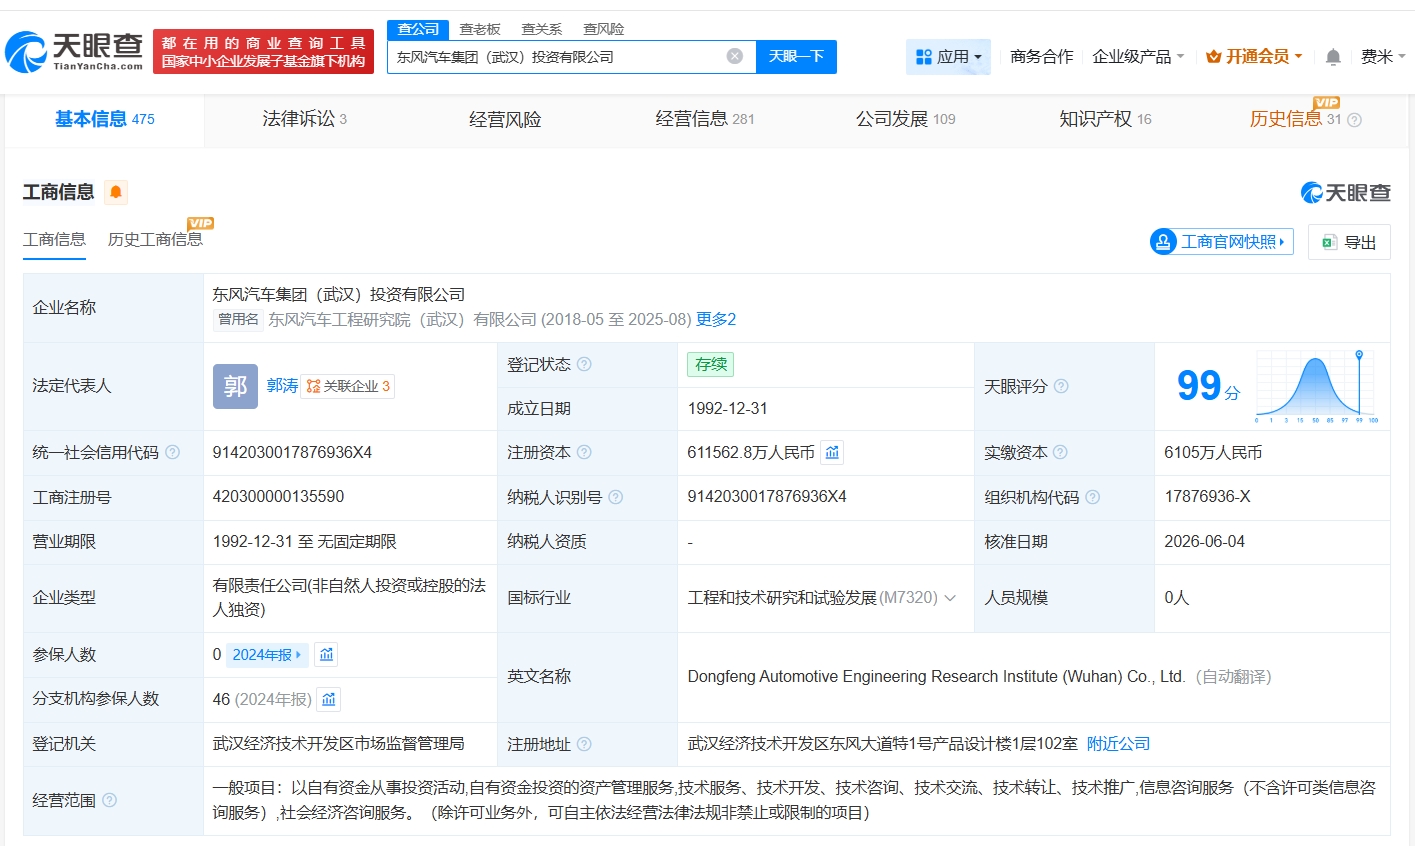Image resolution: width=1415 pixels, height=846 pixels.
Task: Select registration number 420300000135590
Action: click(x=278, y=497)
